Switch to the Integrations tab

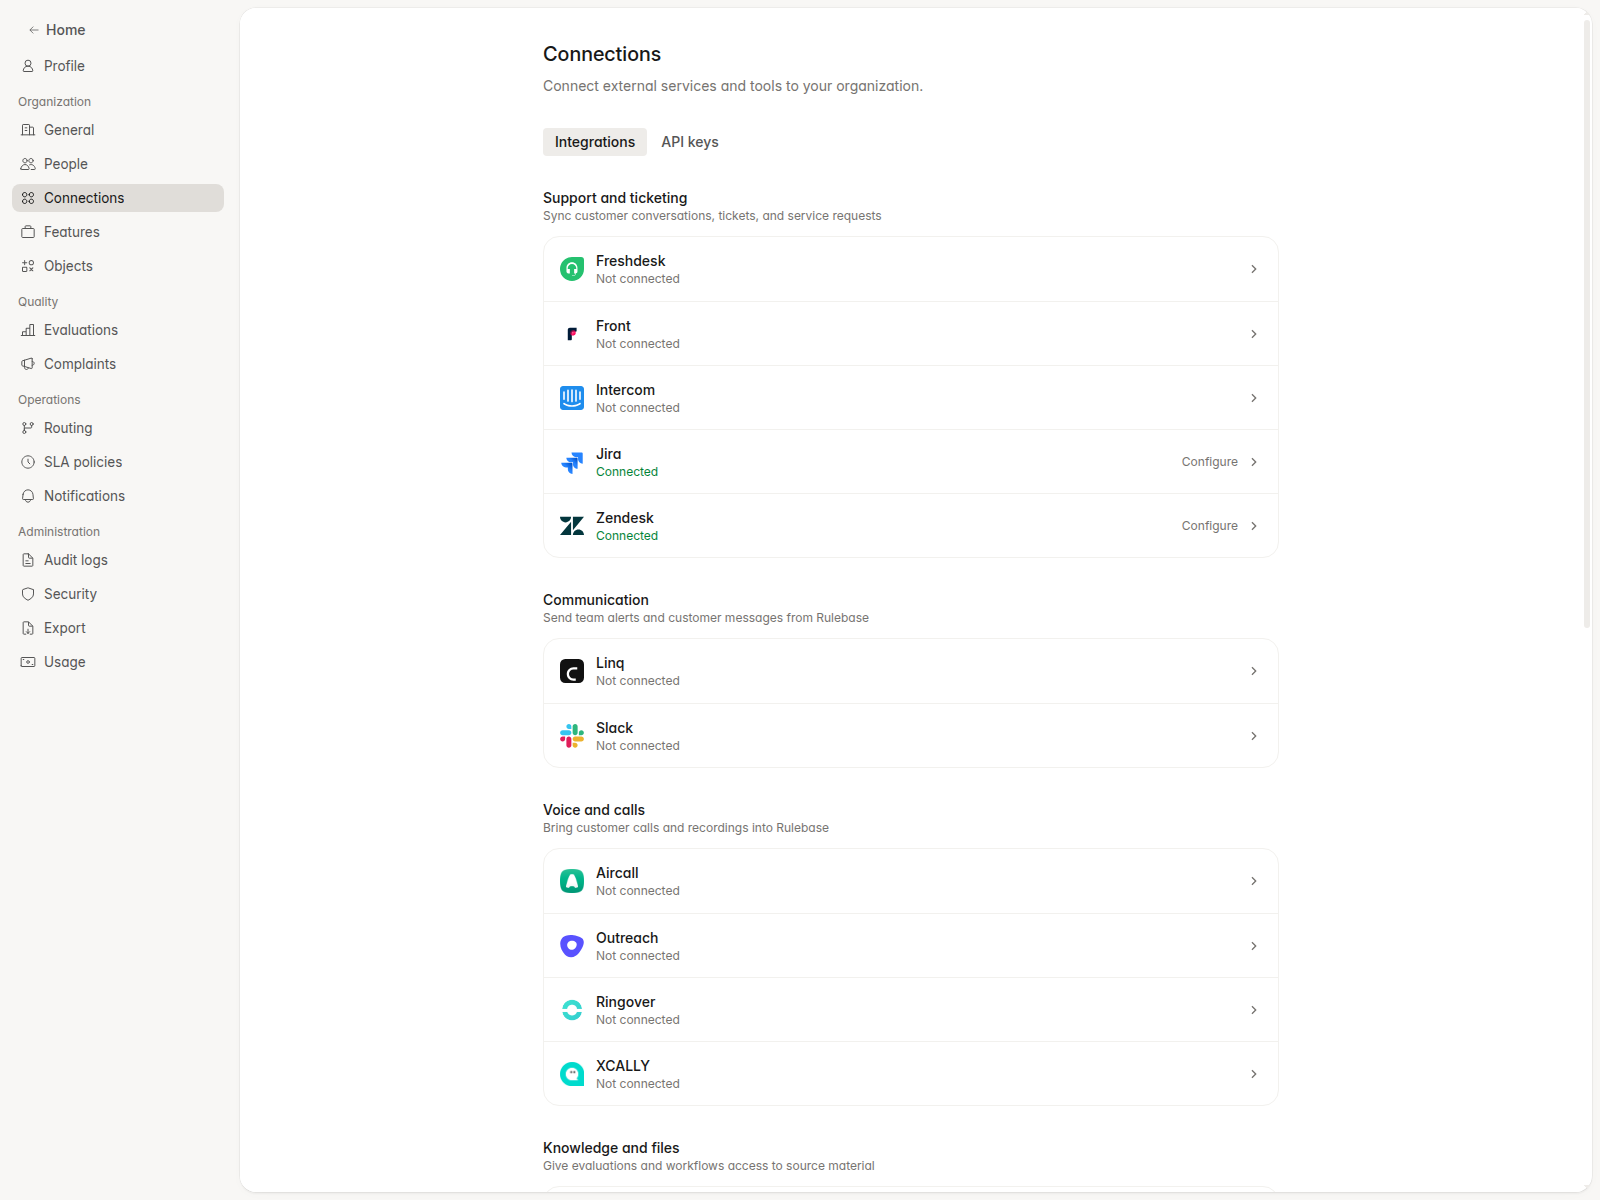tap(595, 142)
